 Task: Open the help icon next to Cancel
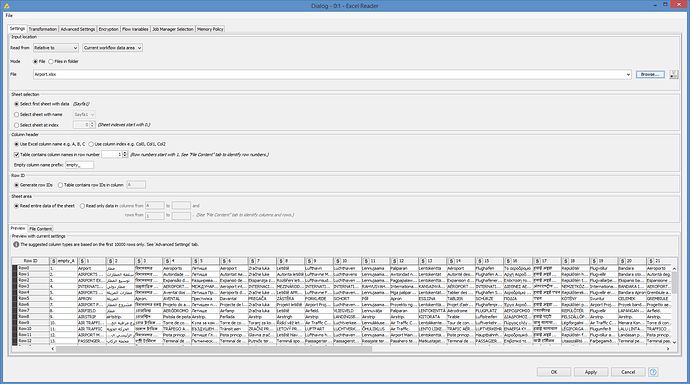[653, 372]
